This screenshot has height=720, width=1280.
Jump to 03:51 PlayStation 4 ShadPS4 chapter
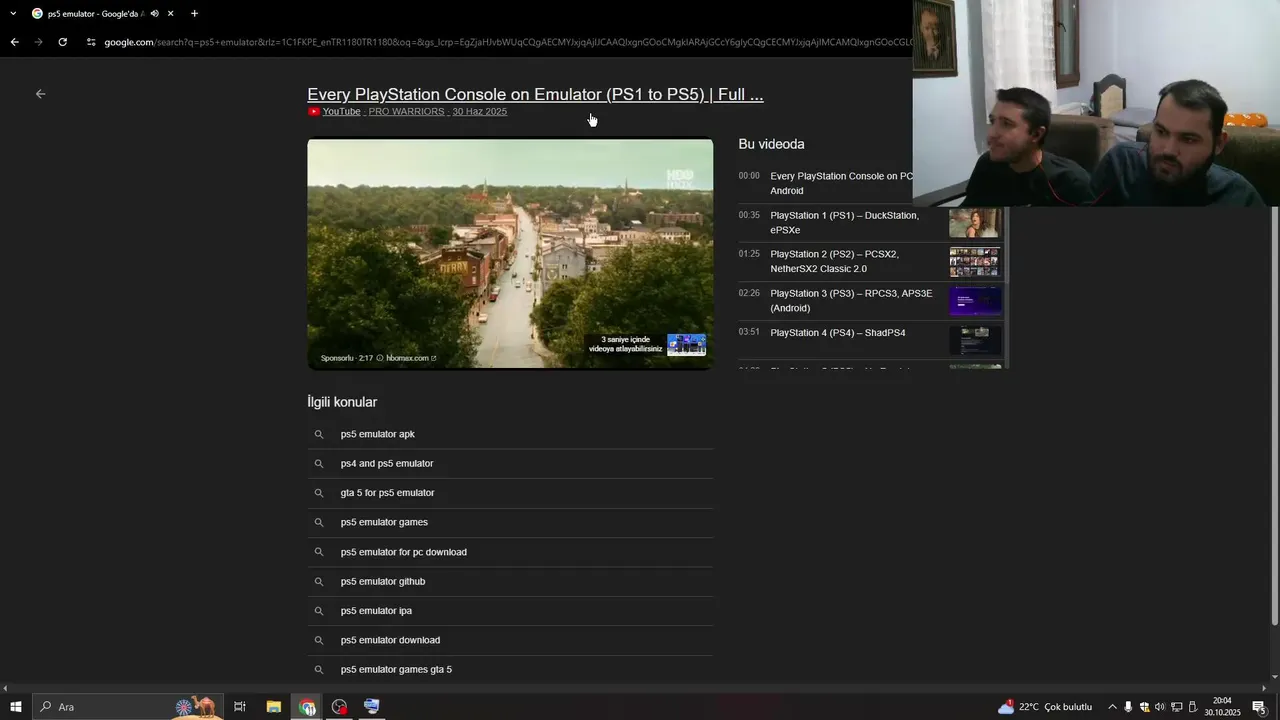[870, 339]
